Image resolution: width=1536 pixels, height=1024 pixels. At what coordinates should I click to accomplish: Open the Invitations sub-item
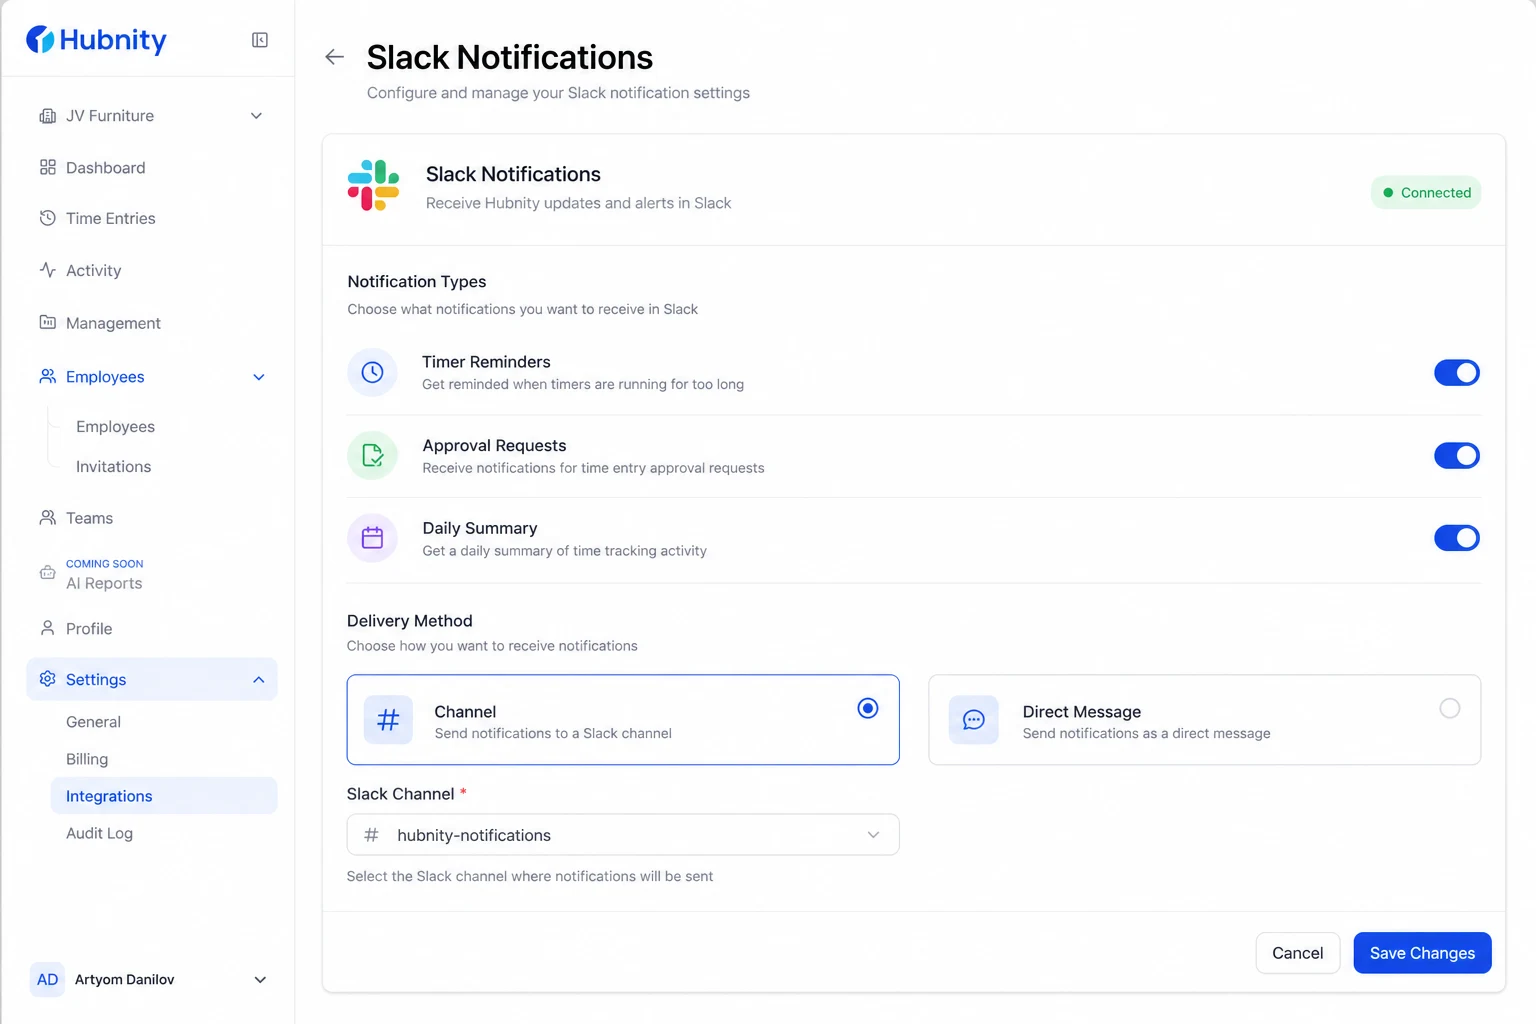click(x=114, y=466)
